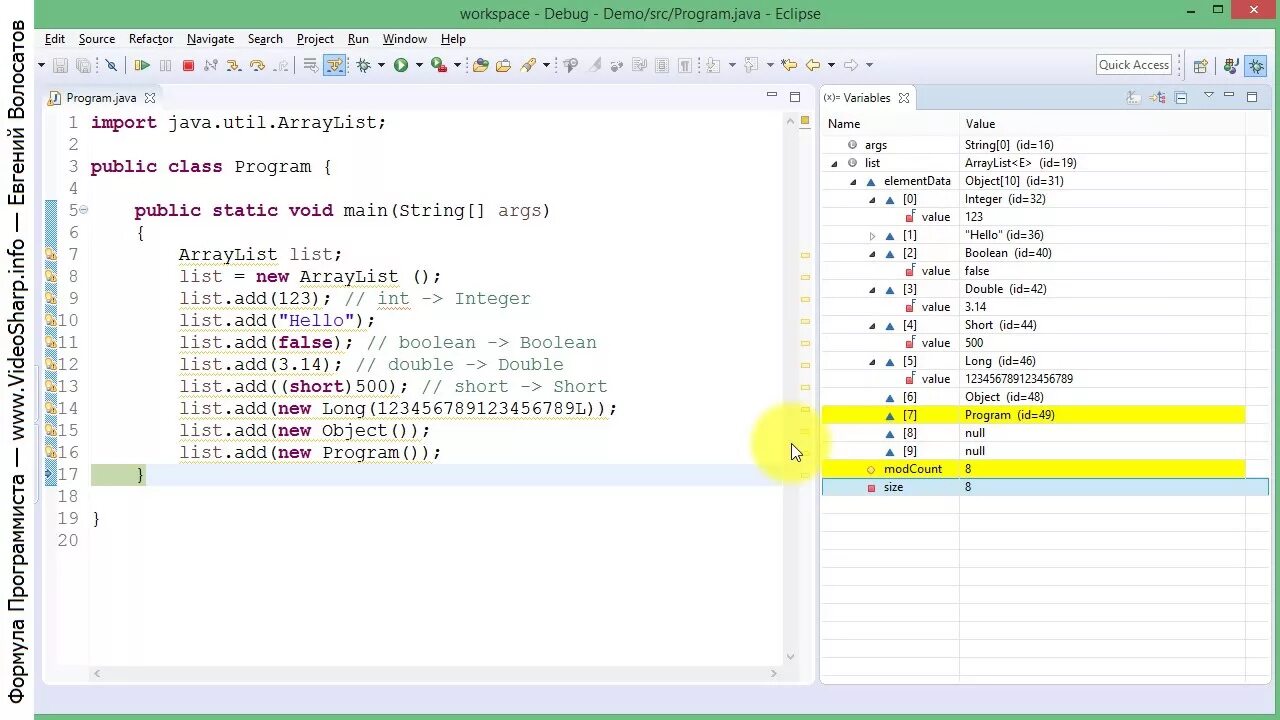The image size is (1280, 720).
Task: Launch Debug with the bug icon
Action: [x=364, y=65]
